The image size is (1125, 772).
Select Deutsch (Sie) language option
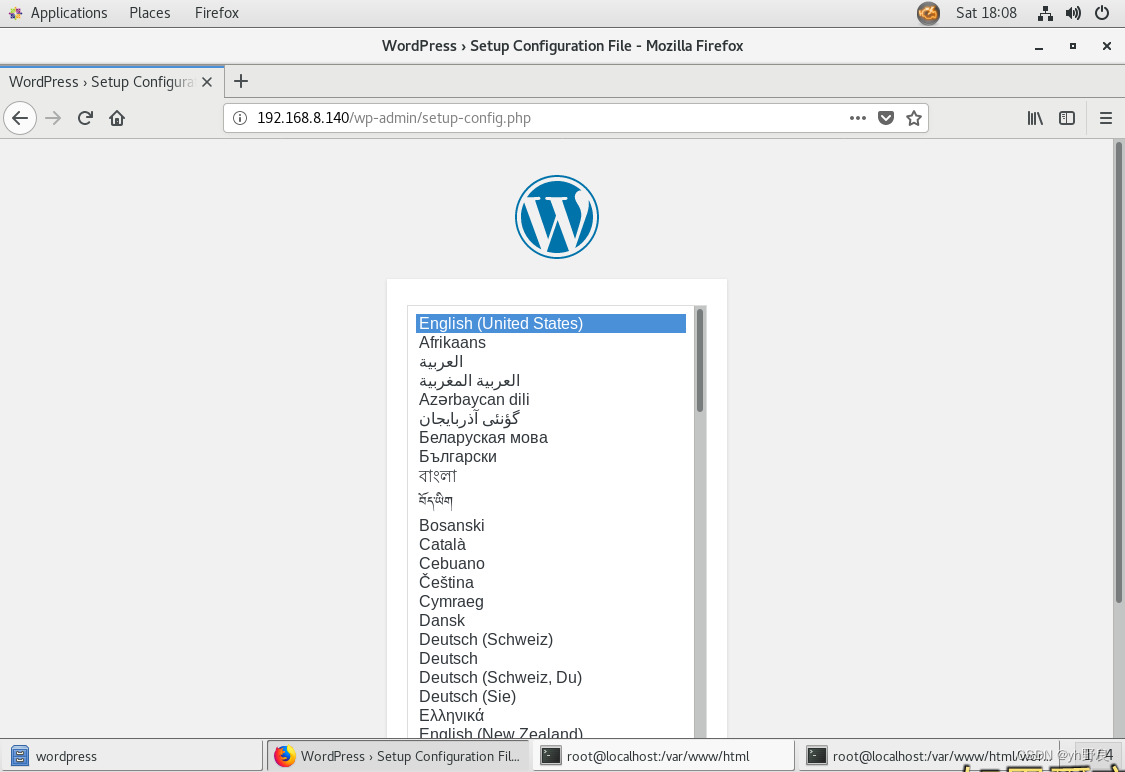click(550, 697)
